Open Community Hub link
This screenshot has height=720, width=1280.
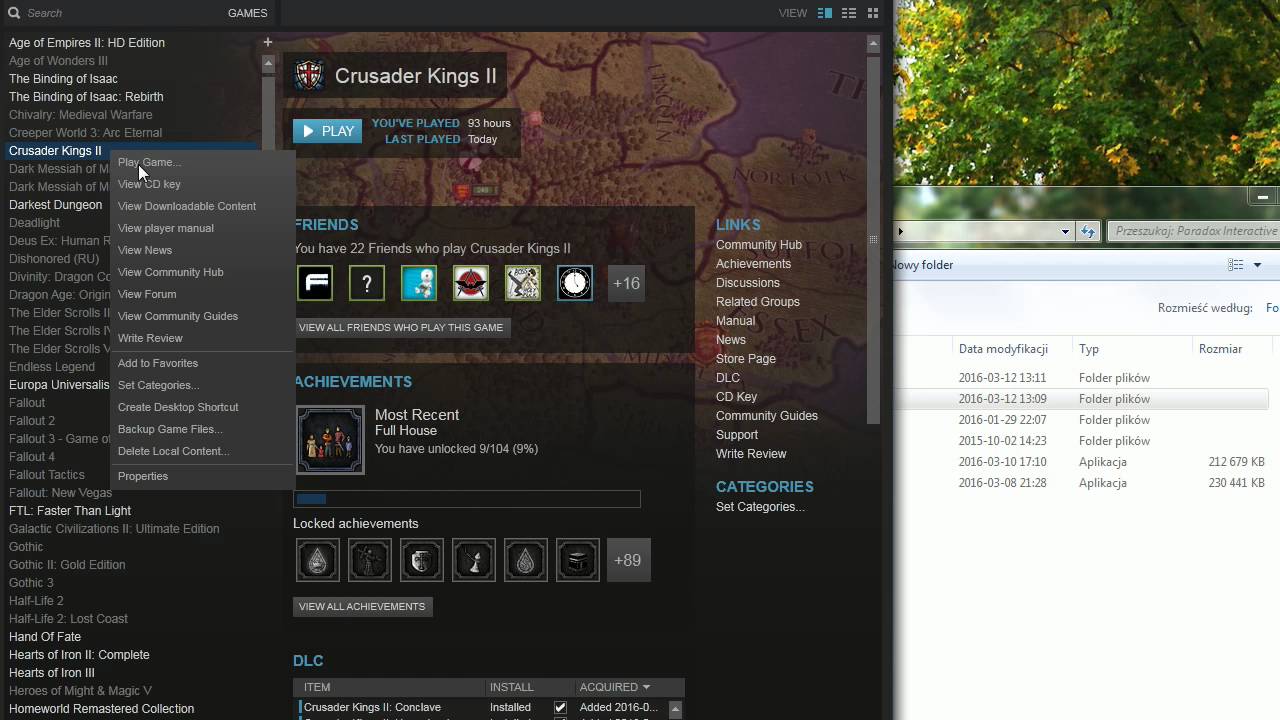(x=759, y=245)
